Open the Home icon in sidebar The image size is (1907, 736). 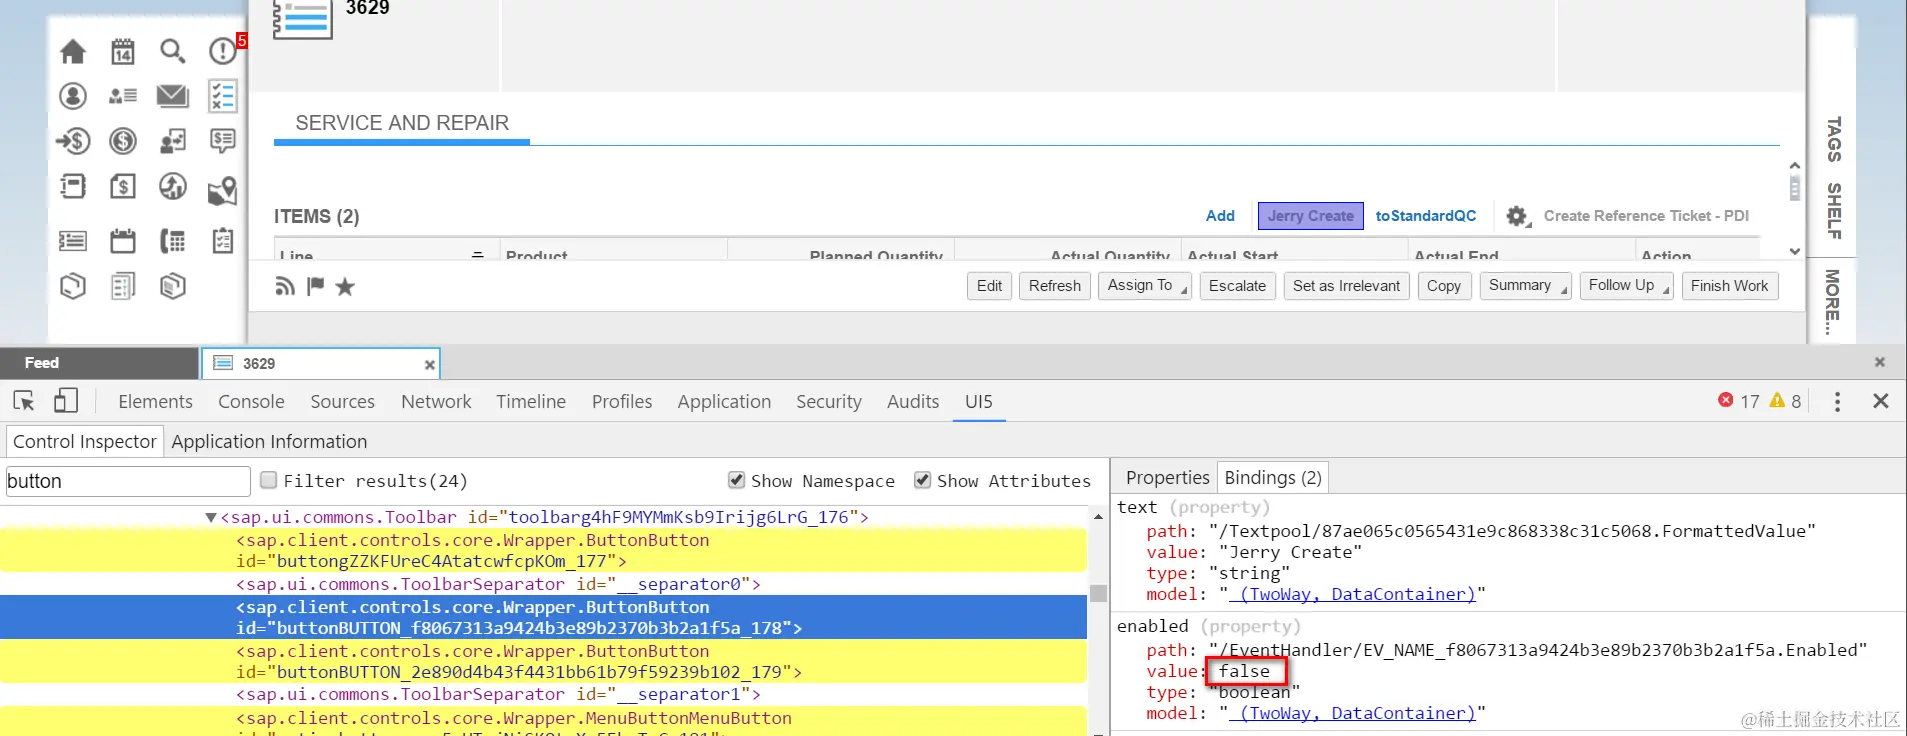point(73,51)
